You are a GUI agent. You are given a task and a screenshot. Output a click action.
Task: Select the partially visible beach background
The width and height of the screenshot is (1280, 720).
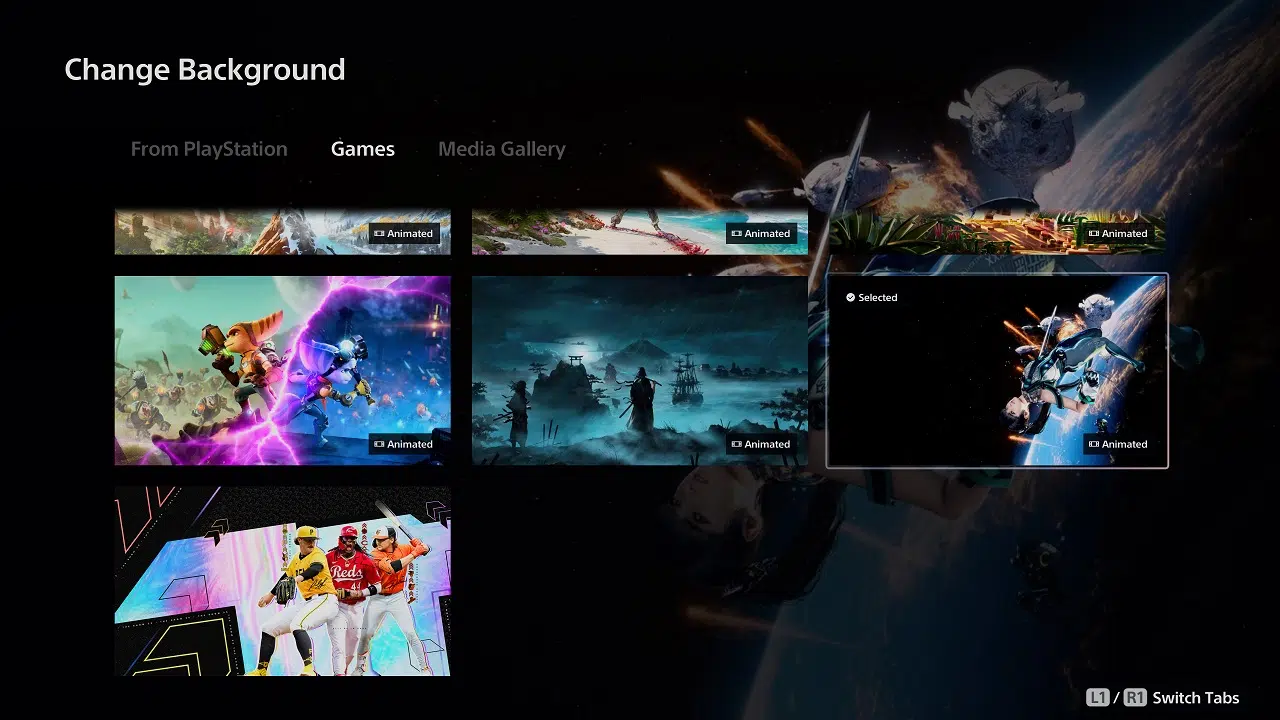[x=640, y=232]
